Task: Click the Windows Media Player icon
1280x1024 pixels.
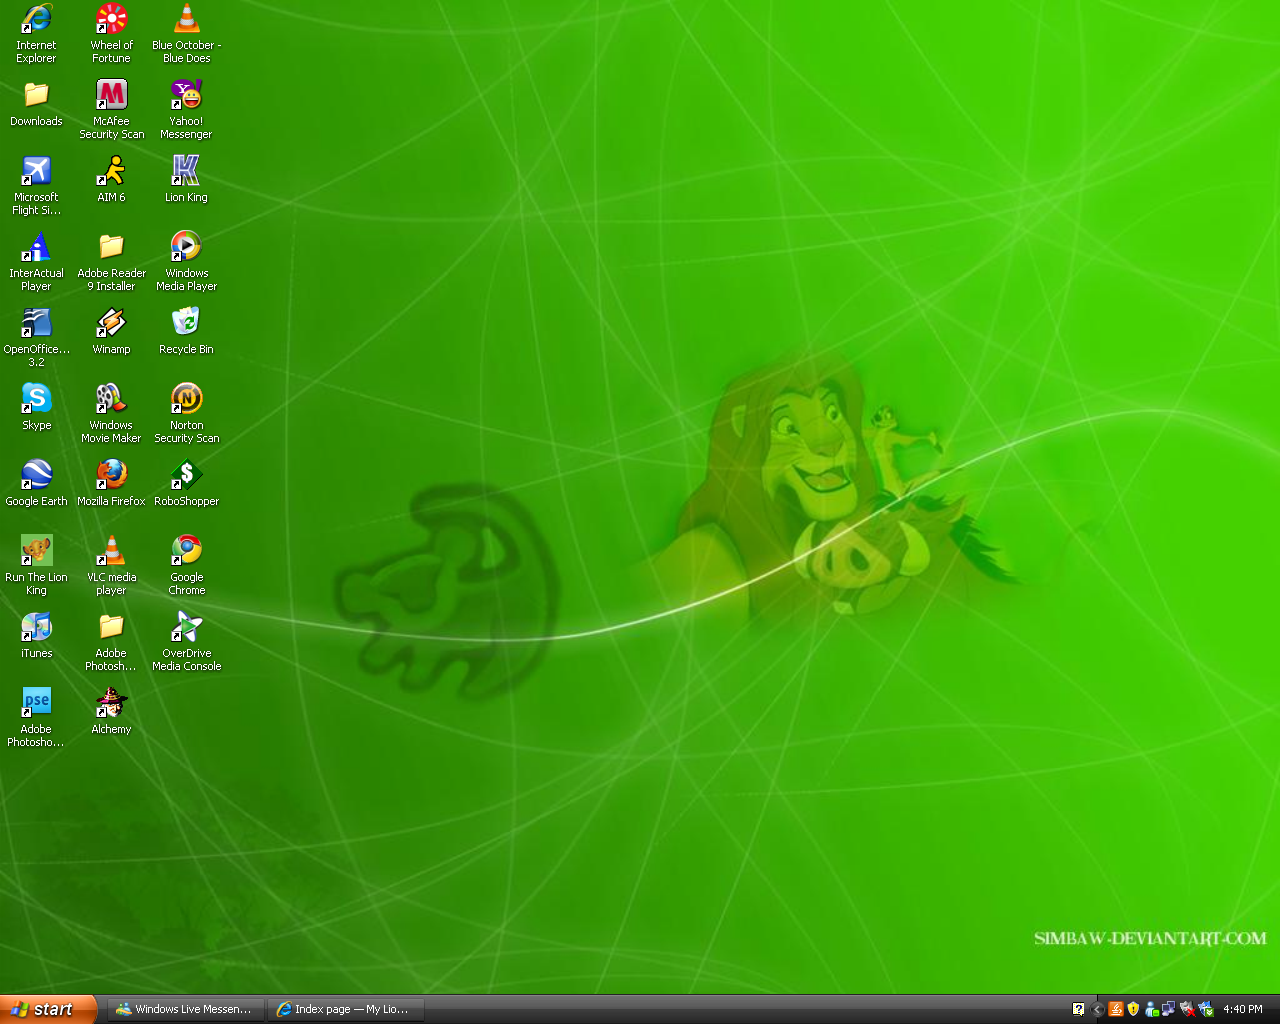Action: 186,247
